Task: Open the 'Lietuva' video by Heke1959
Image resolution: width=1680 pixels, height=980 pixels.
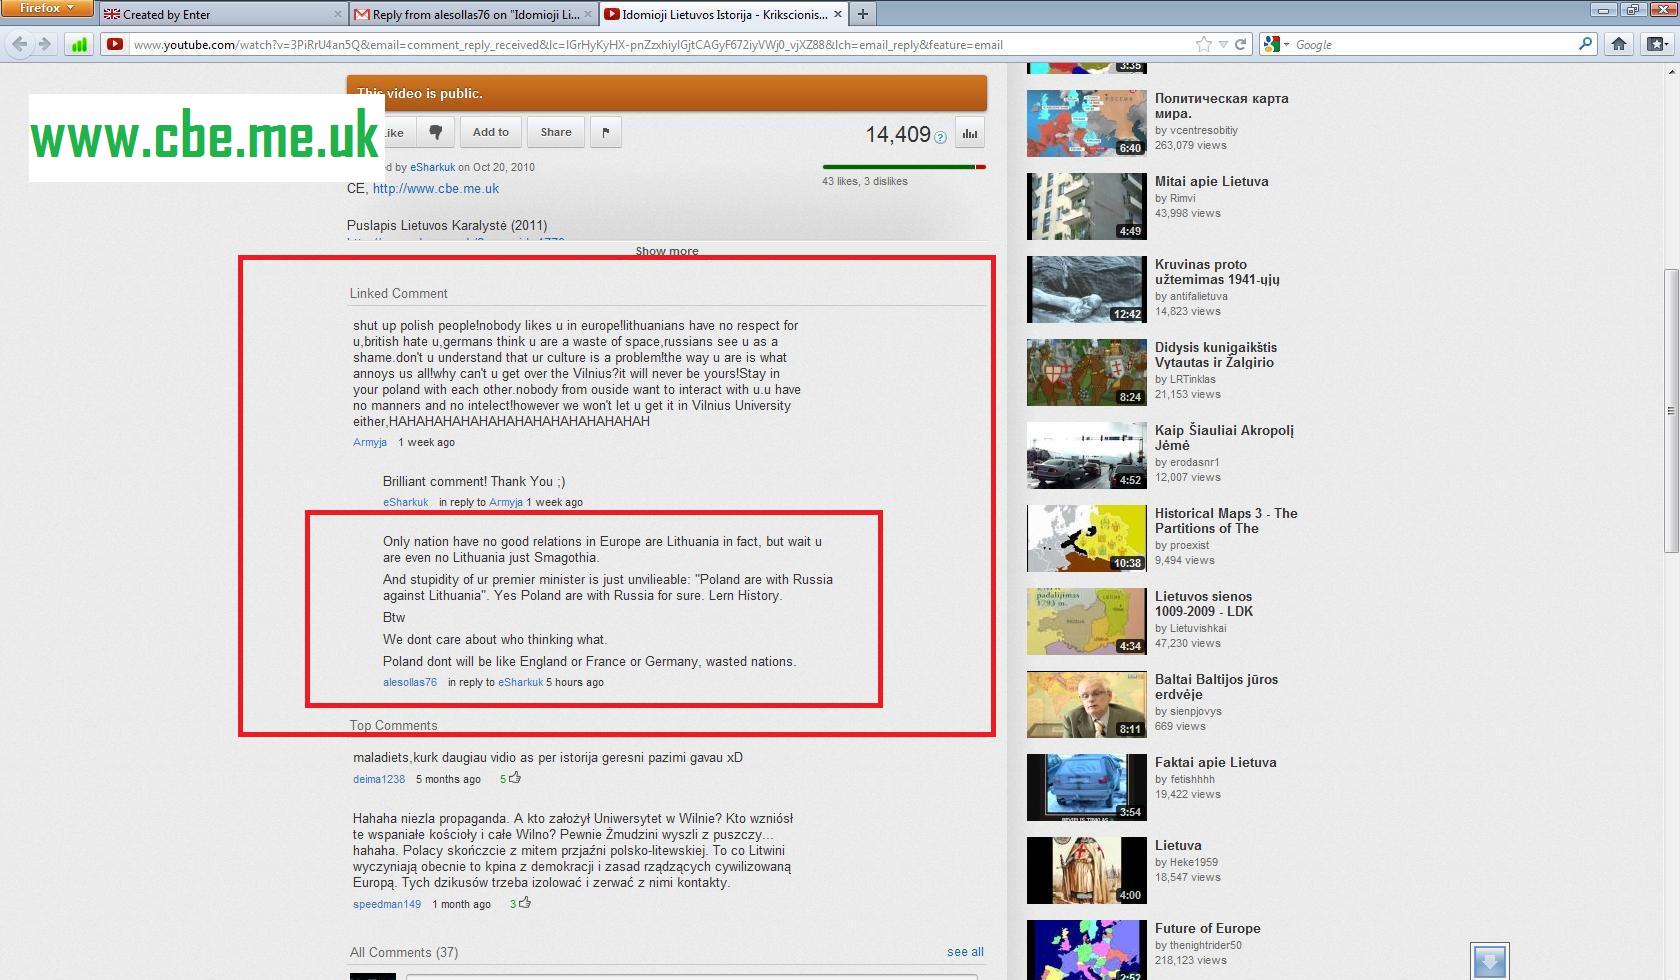Action: pos(1178,845)
